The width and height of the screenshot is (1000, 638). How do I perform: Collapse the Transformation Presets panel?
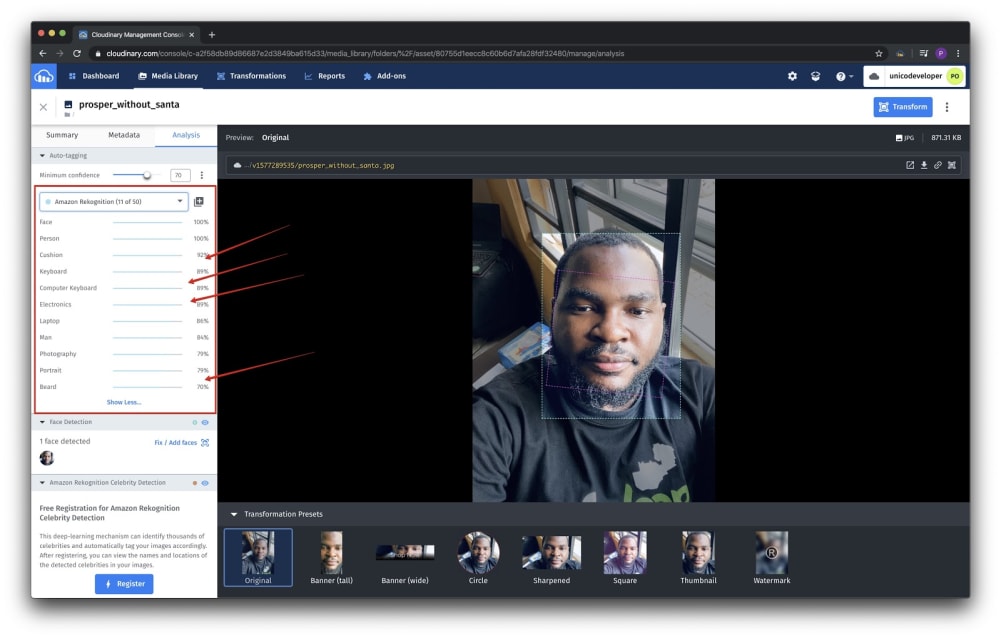coord(234,514)
